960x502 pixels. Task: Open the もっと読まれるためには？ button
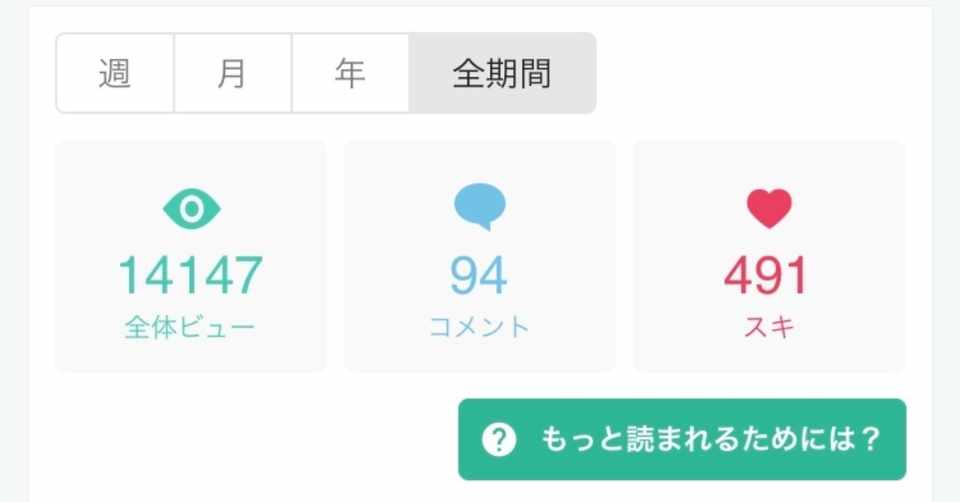682,440
